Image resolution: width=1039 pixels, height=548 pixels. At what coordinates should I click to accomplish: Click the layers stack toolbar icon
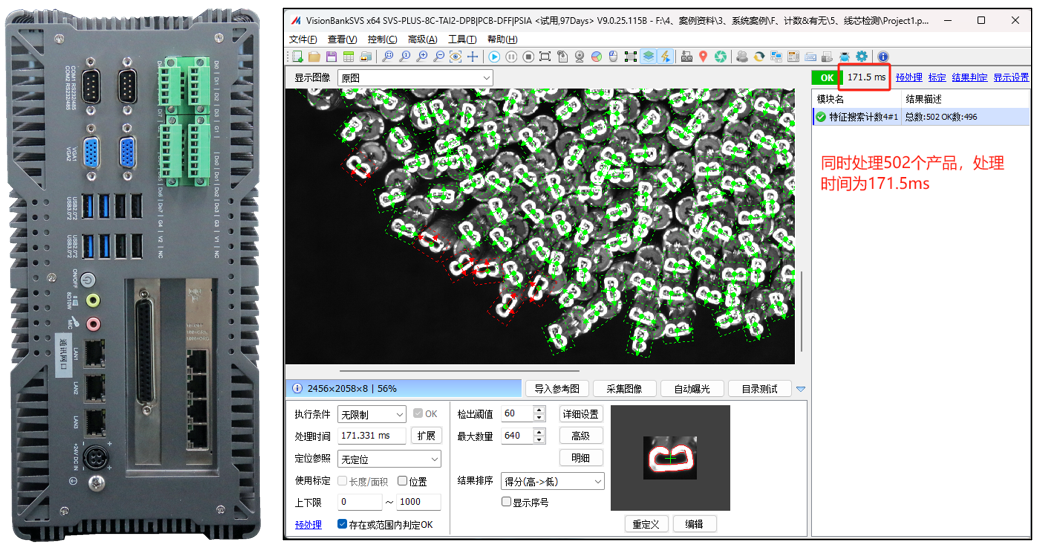click(648, 56)
